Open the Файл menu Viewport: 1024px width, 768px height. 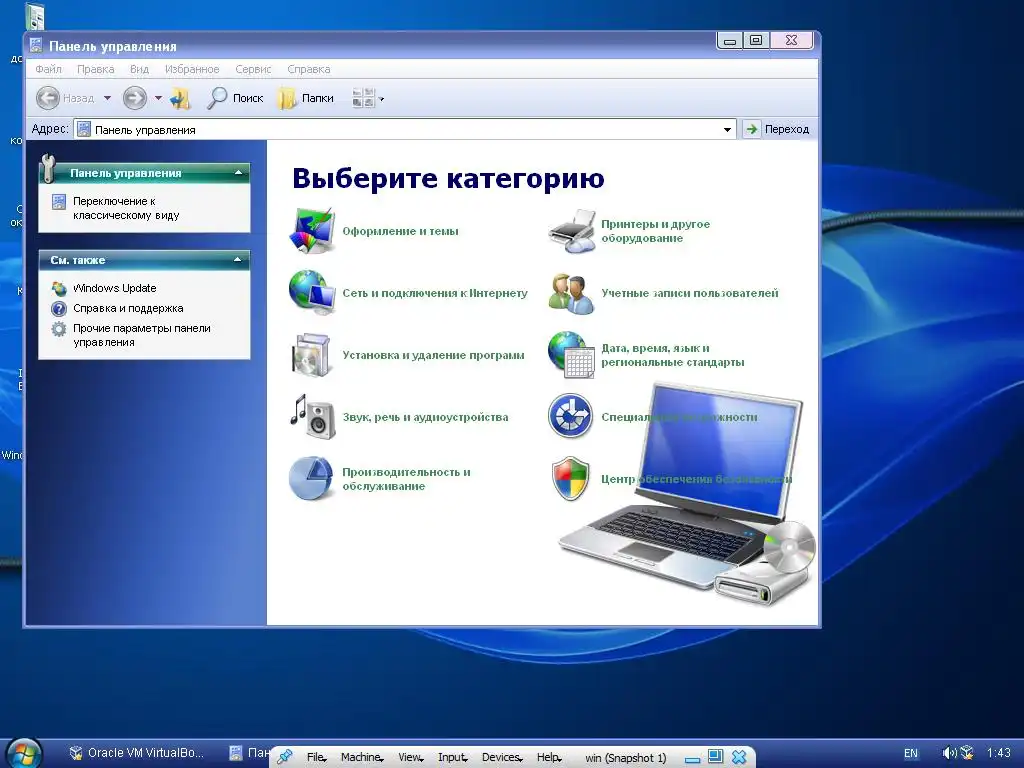[48, 69]
